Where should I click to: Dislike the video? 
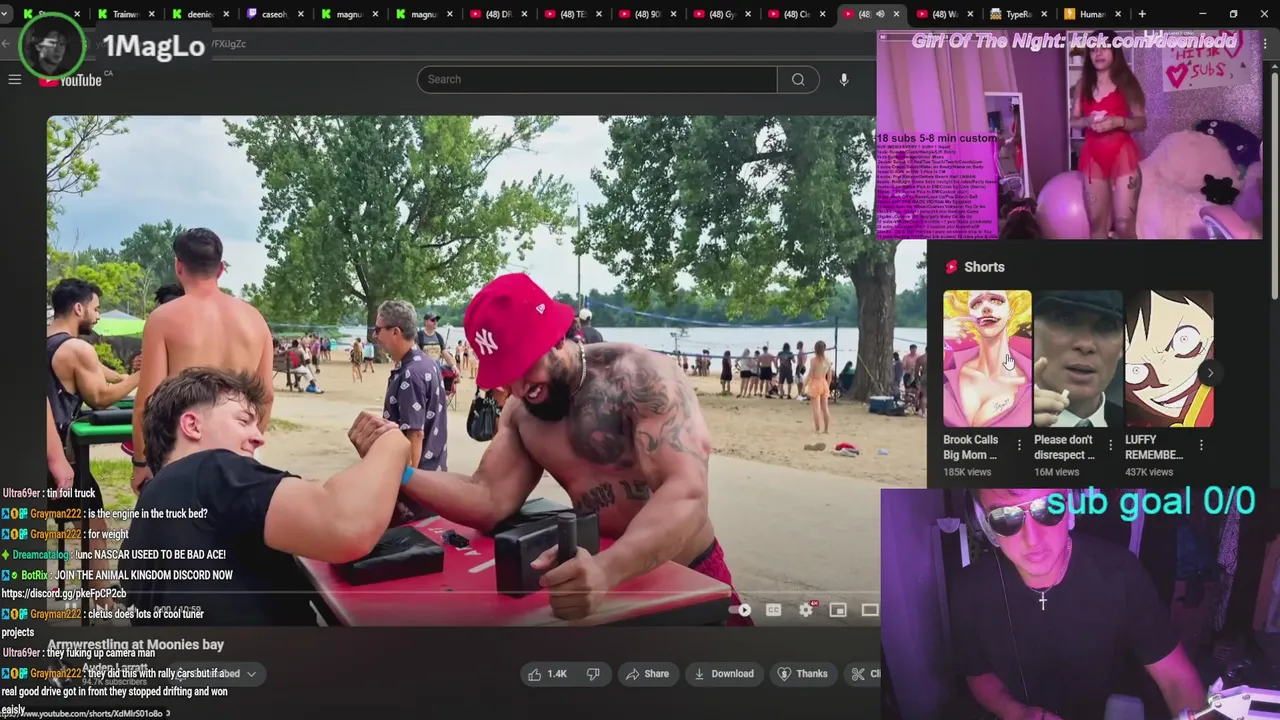(x=593, y=674)
